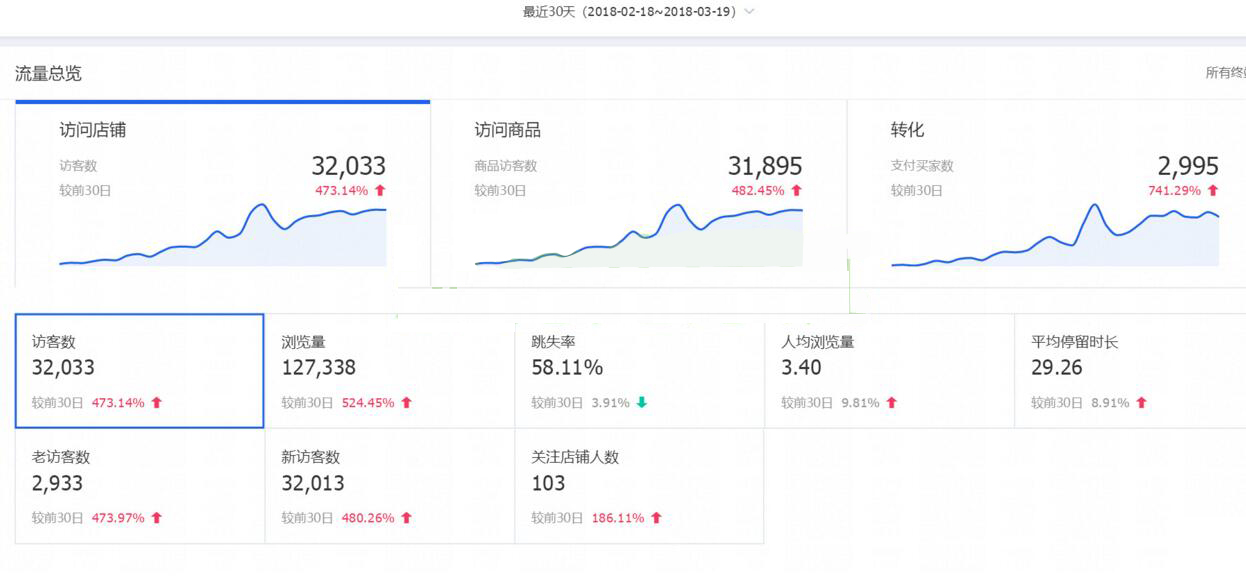Open the 最近30天 date range dropdown
The height and width of the screenshot is (576, 1246).
[630, 12]
